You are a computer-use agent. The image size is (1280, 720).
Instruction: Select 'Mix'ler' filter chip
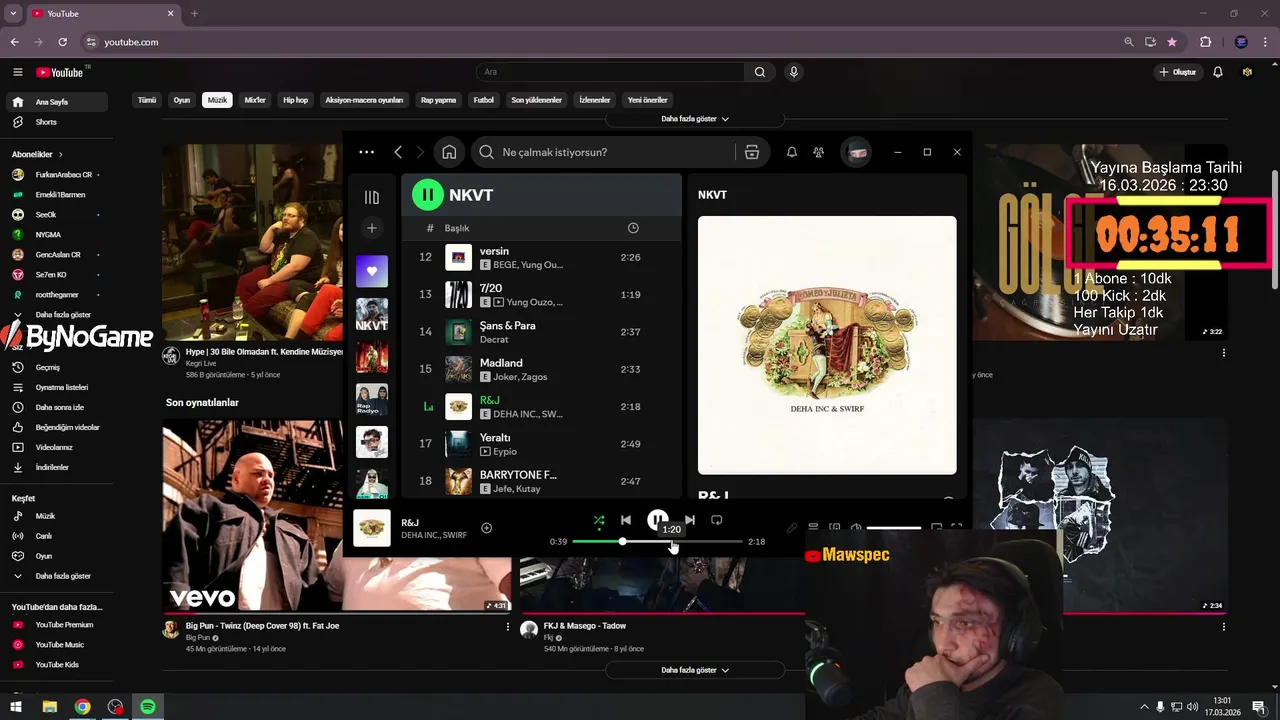pos(255,100)
